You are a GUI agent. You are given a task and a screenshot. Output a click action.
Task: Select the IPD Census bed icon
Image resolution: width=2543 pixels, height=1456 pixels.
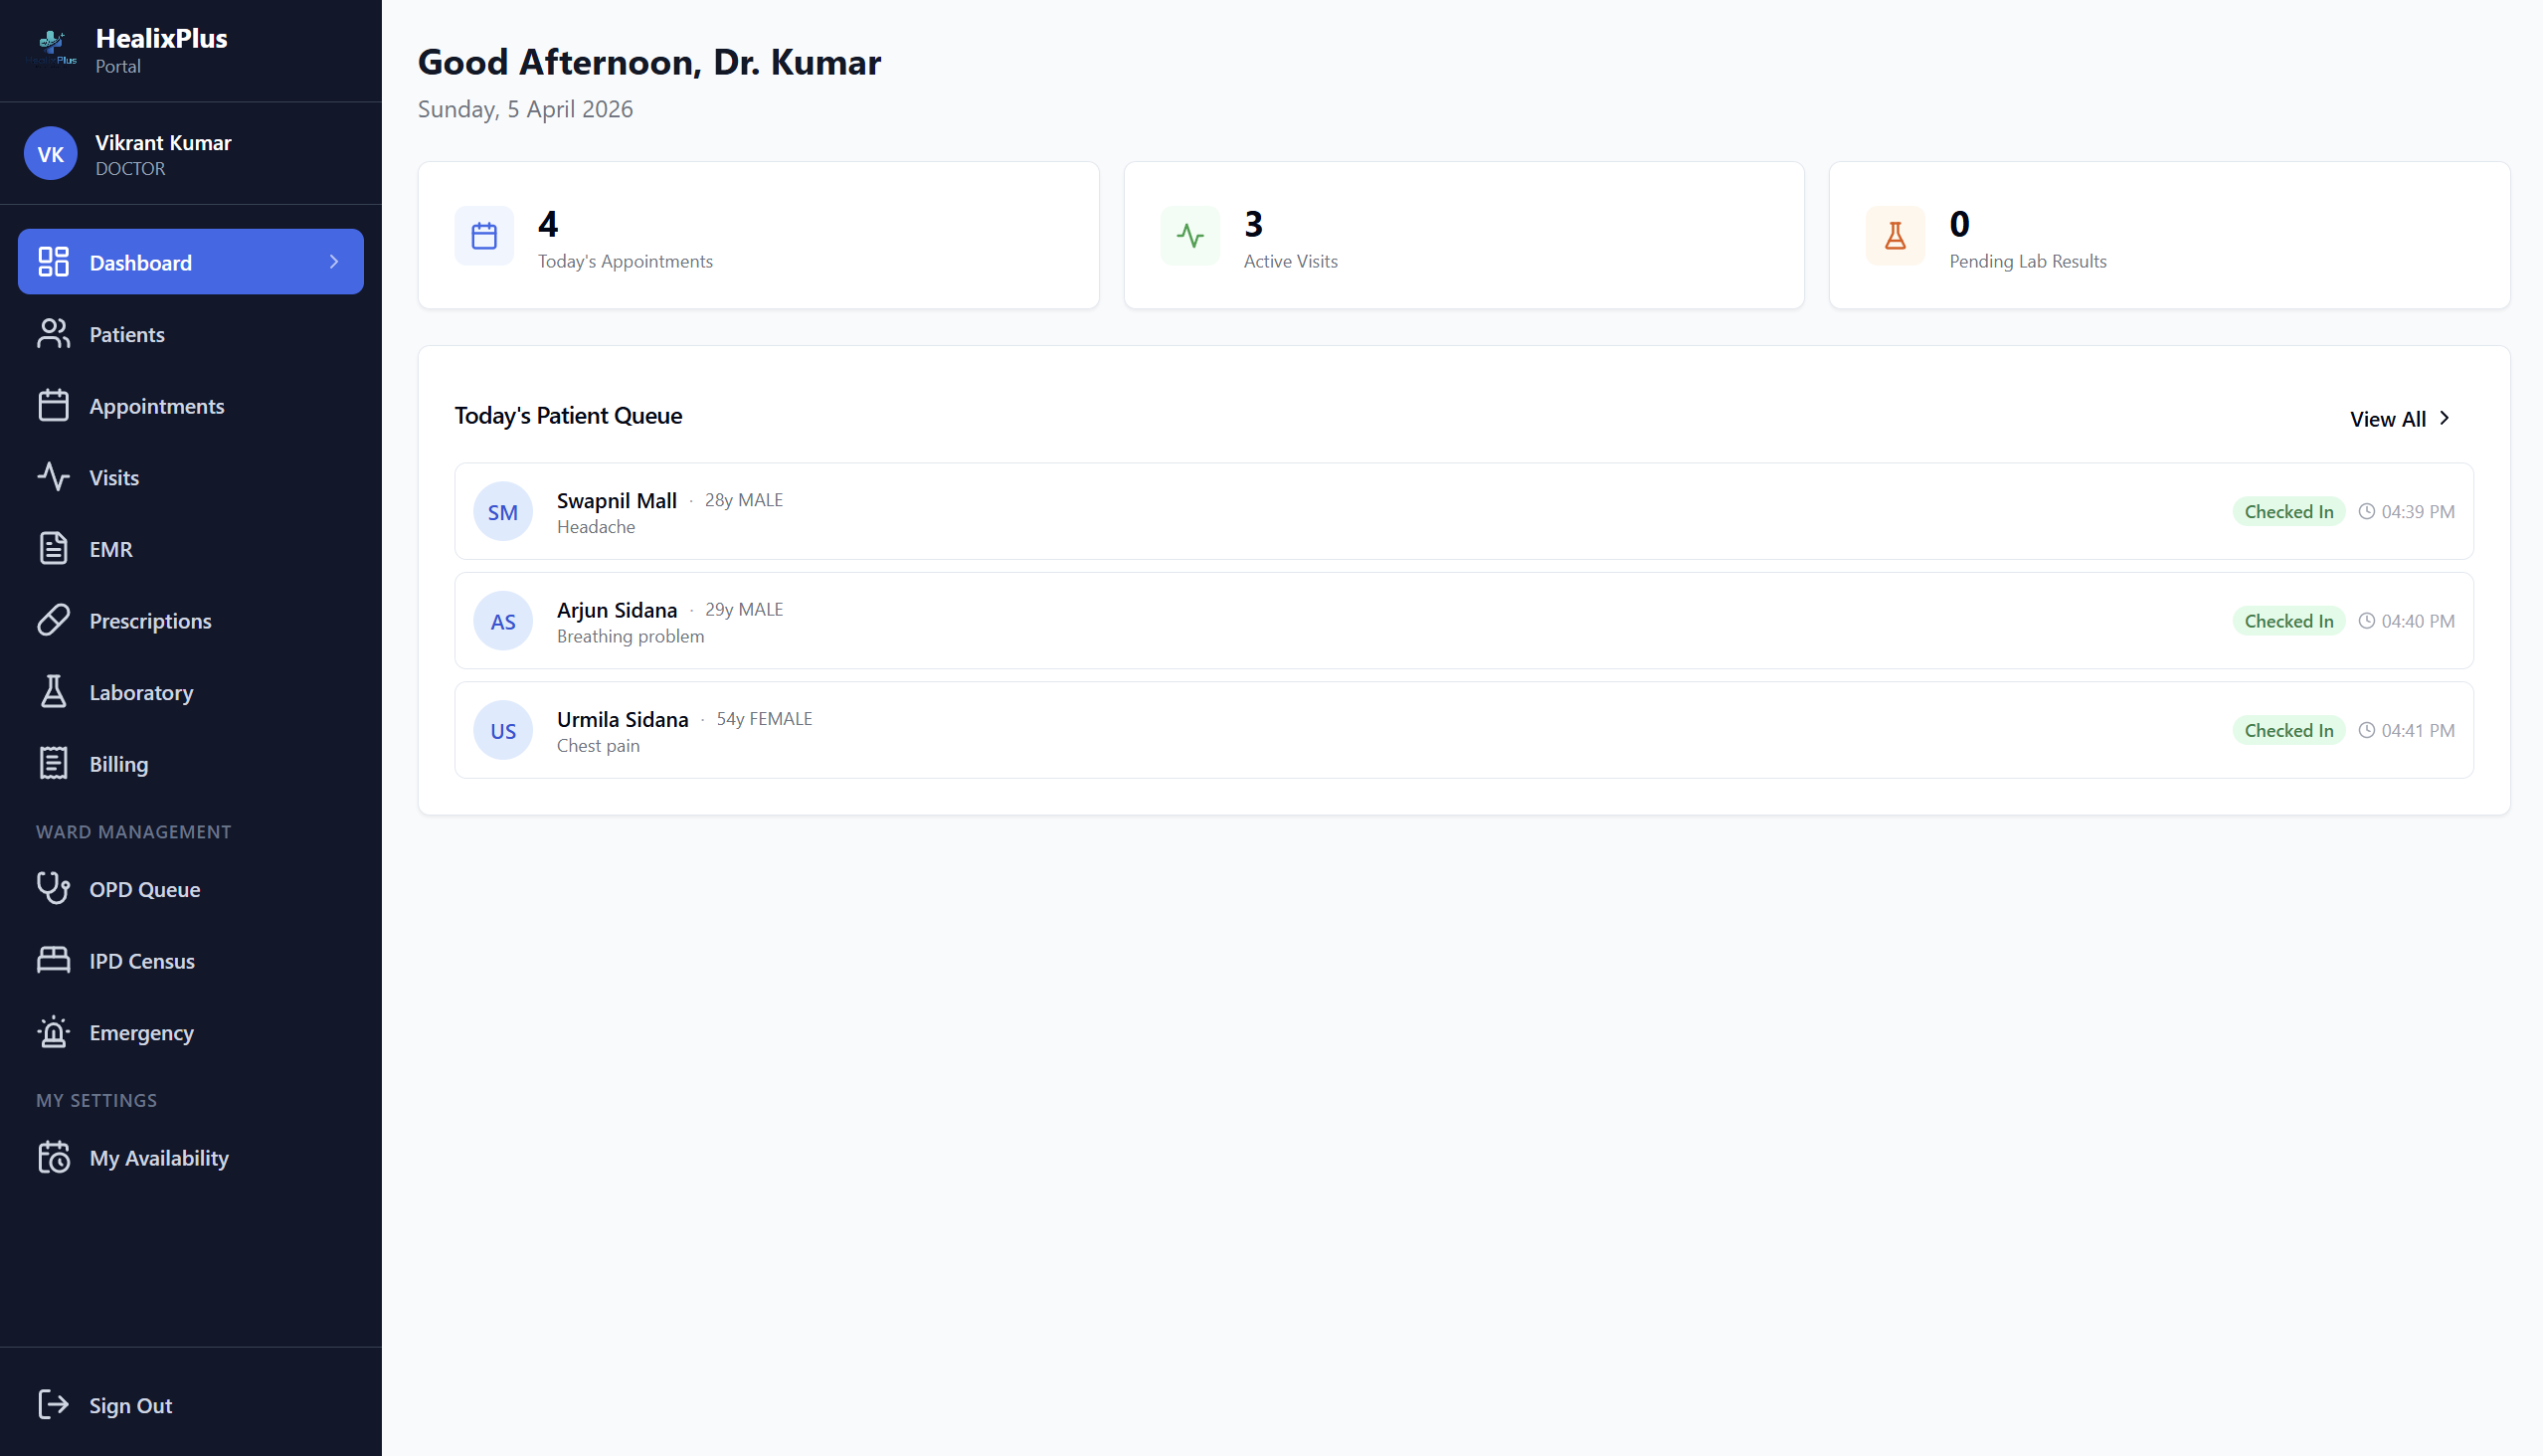(x=53, y=960)
